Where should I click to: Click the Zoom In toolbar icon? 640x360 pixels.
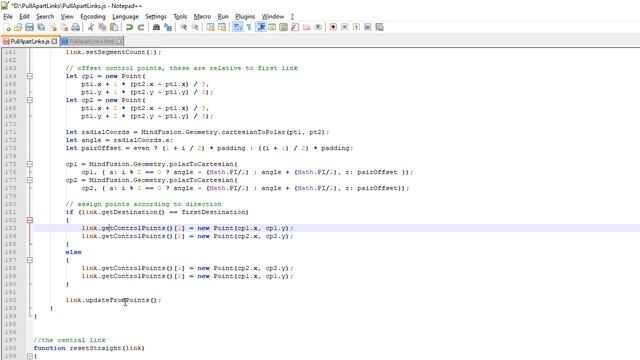click(x=183, y=27)
